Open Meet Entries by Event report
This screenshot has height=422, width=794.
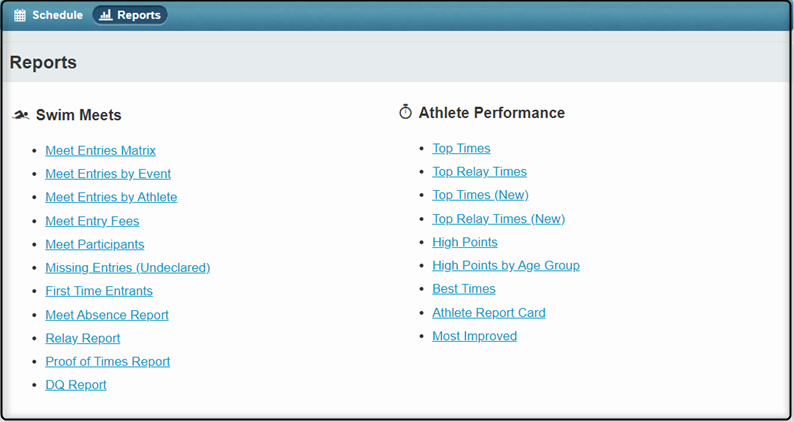(x=108, y=174)
